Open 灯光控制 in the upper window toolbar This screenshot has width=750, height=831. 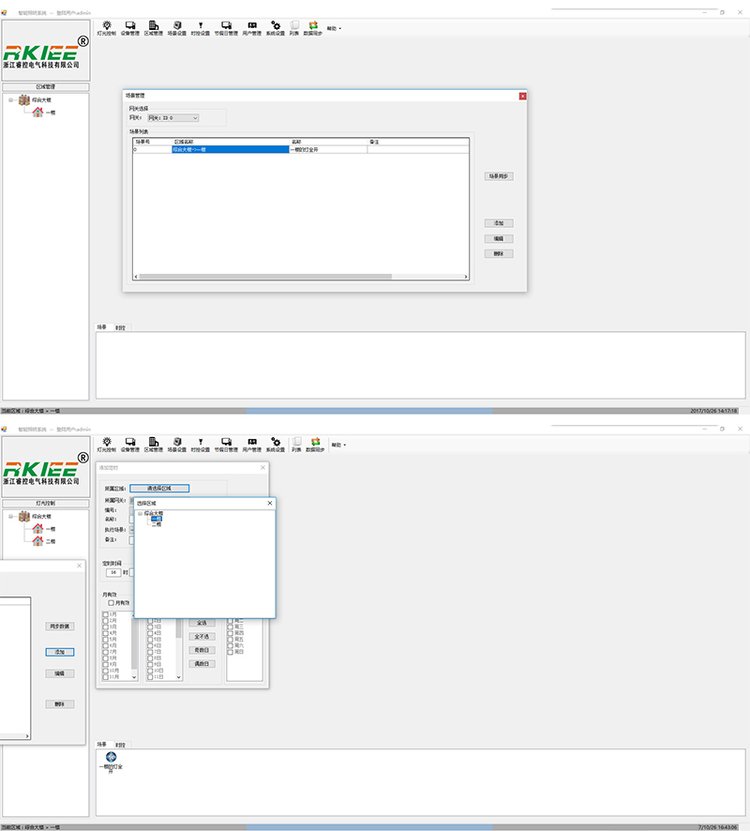108,26
